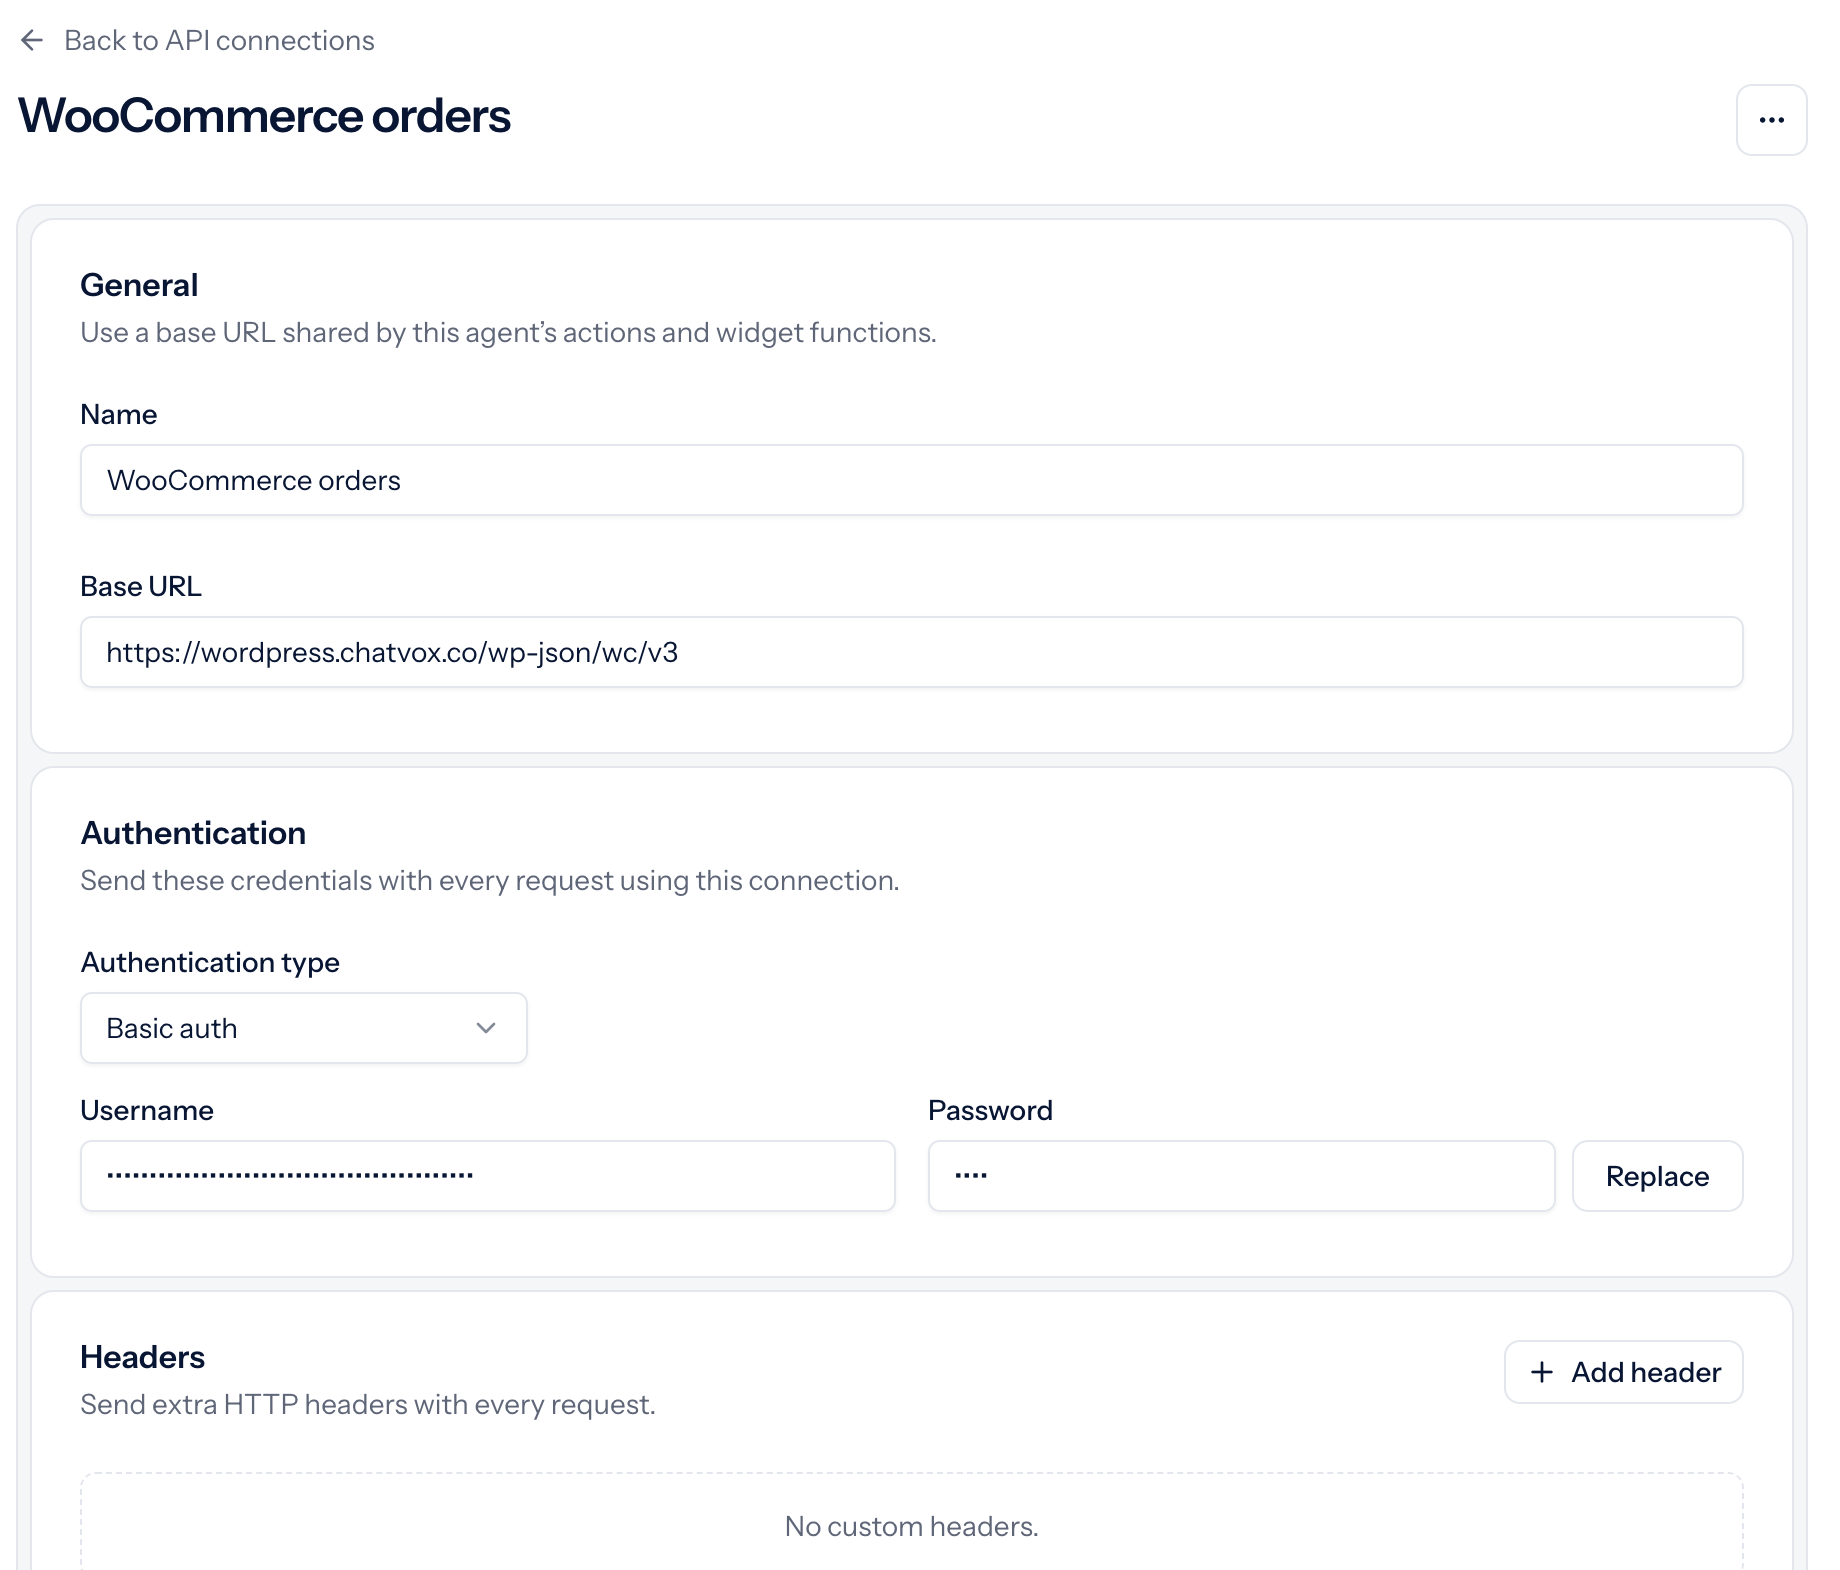
Task: Click 'Send these credentials with every request' description
Action: pyautogui.click(x=490, y=881)
